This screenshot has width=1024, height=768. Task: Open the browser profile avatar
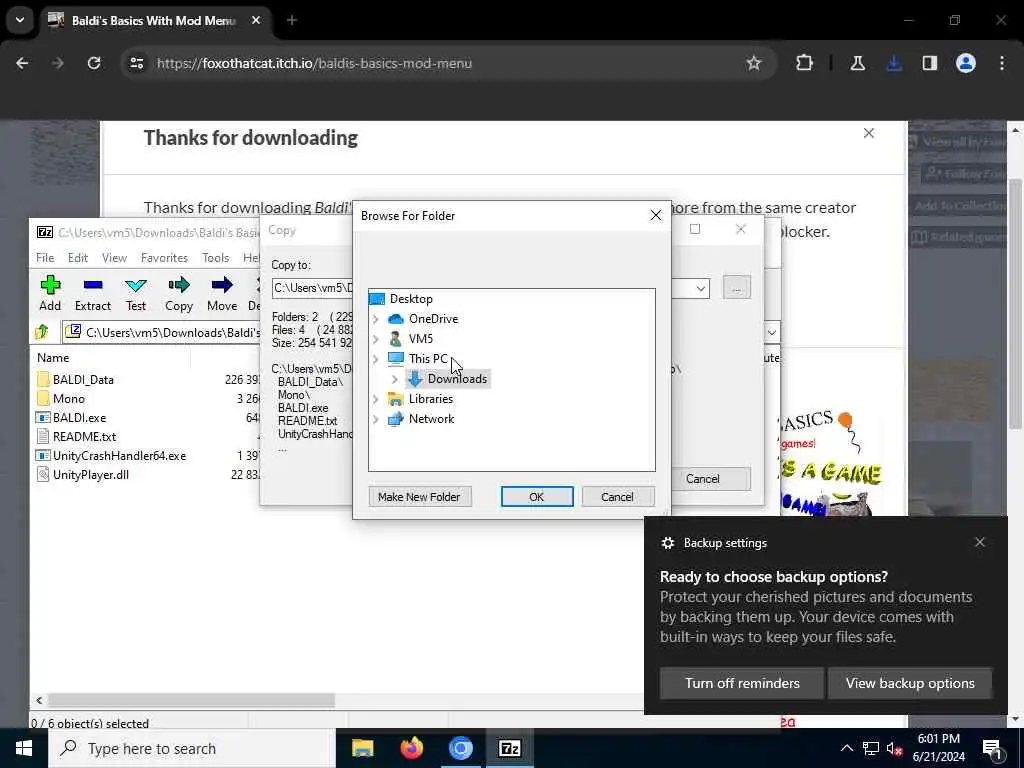coord(966,63)
